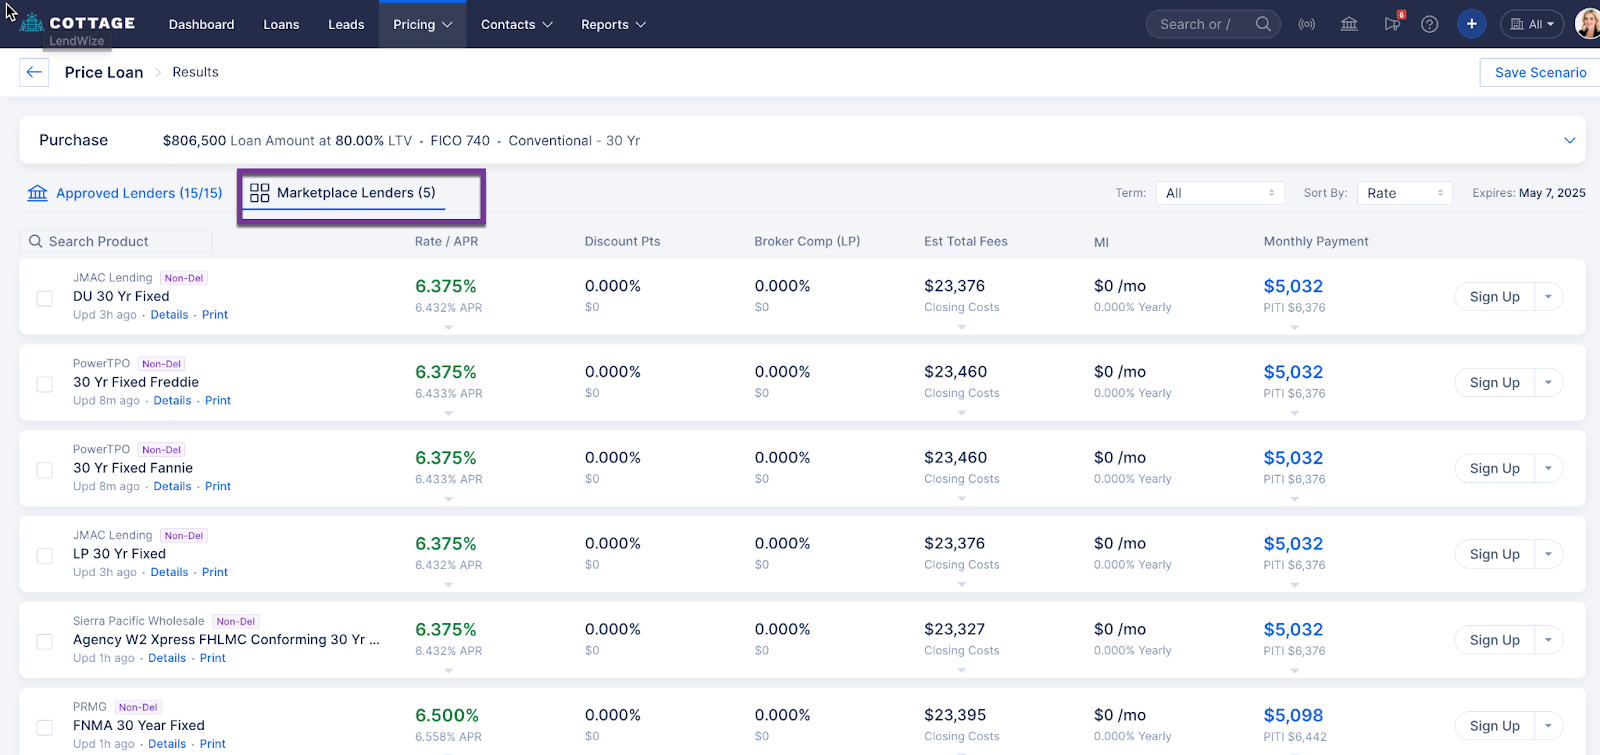Expand the Pricing menu

click(422, 24)
